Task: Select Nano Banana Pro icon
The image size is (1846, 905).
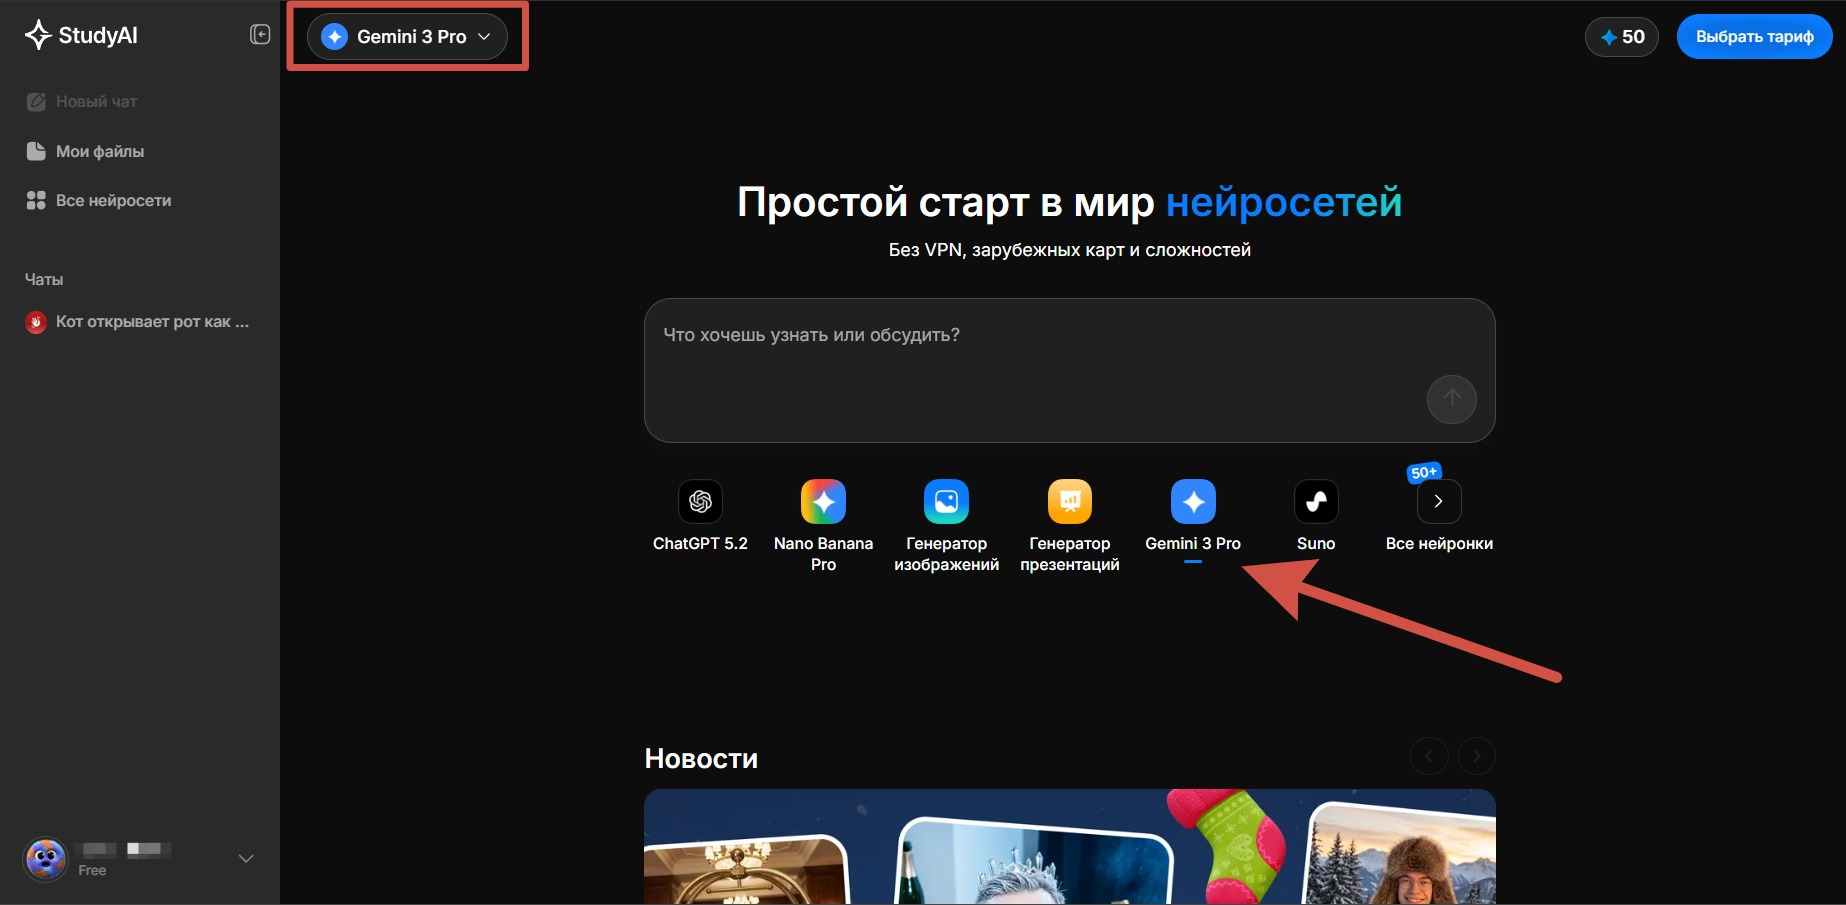Action: [x=823, y=501]
